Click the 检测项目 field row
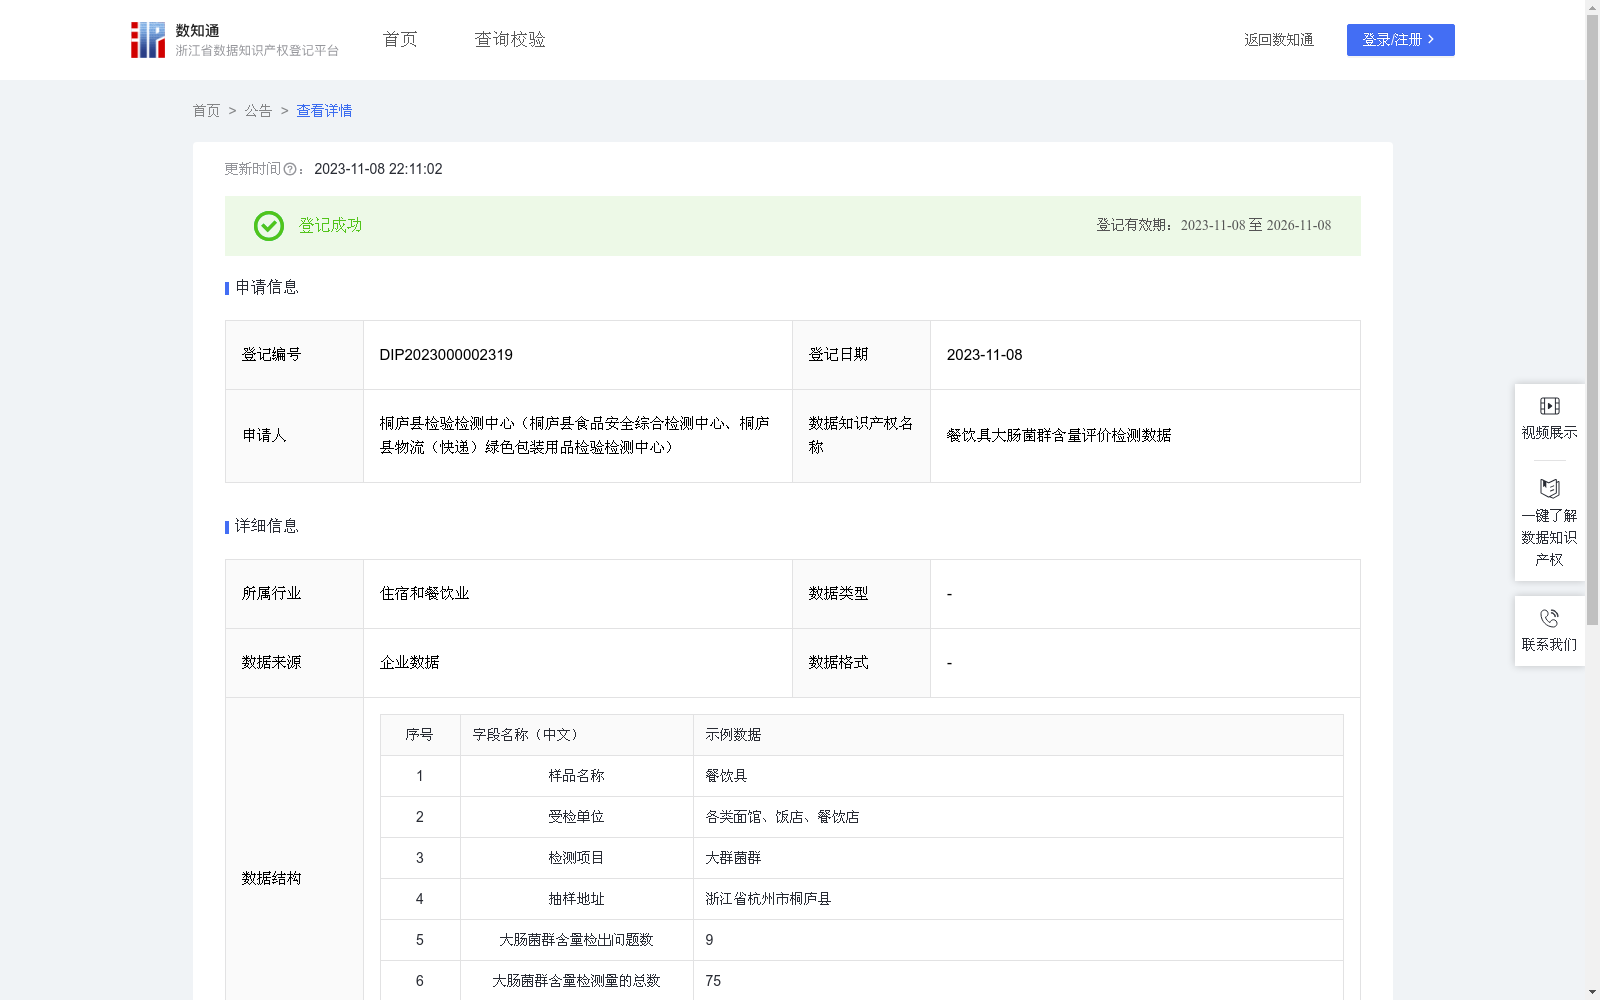The width and height of the screenshot is (1600, 1000). tap(861, 858)
